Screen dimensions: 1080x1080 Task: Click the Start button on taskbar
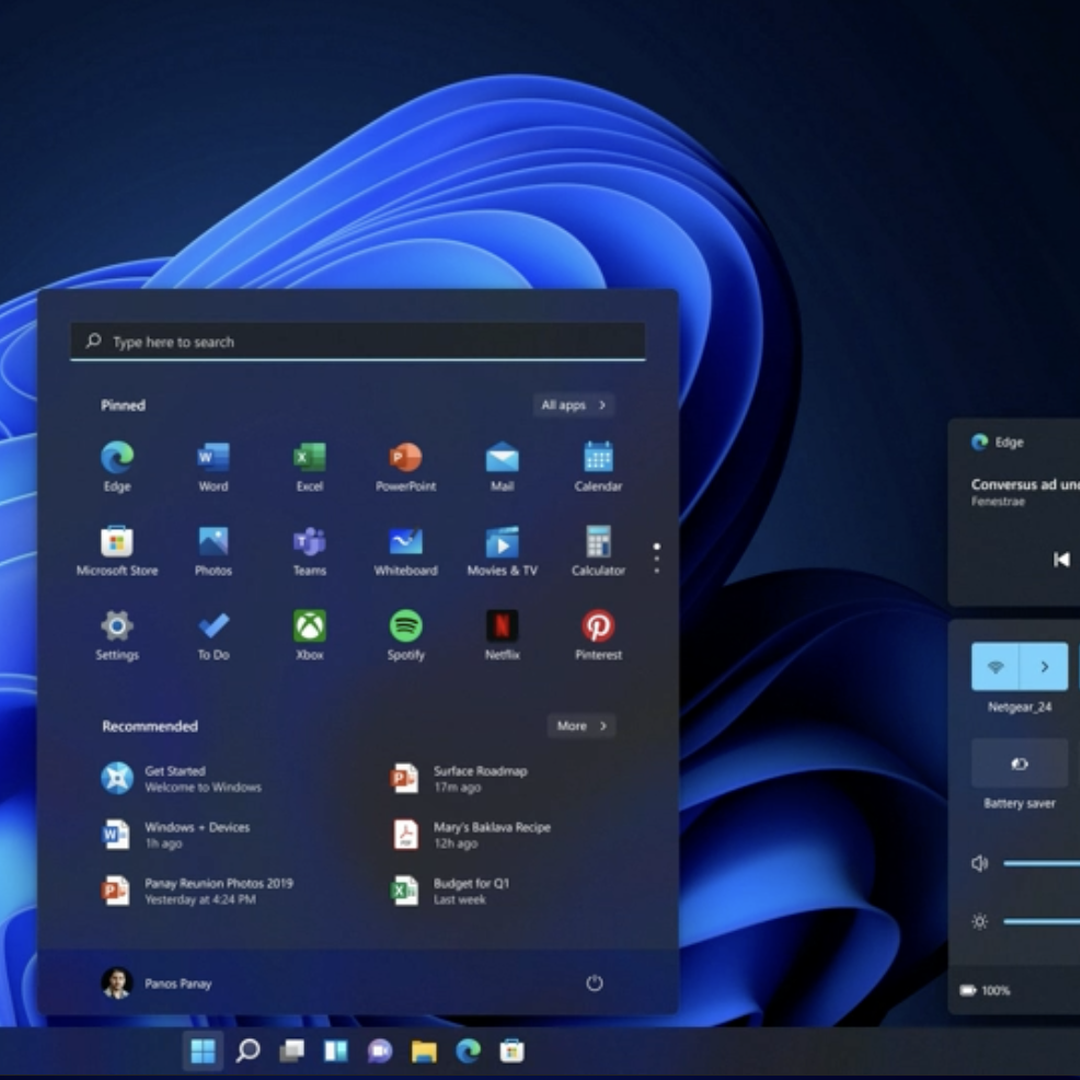(203, 1050)
